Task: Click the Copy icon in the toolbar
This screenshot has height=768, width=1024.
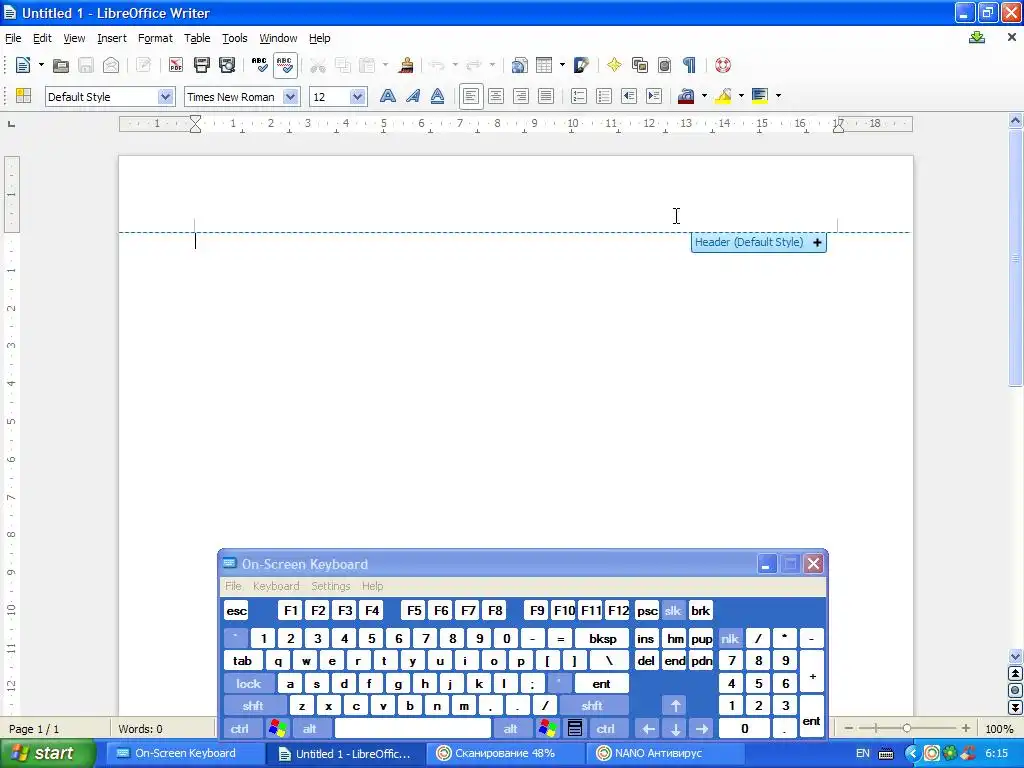Action: pyautogui.click(x=342, y=65)
